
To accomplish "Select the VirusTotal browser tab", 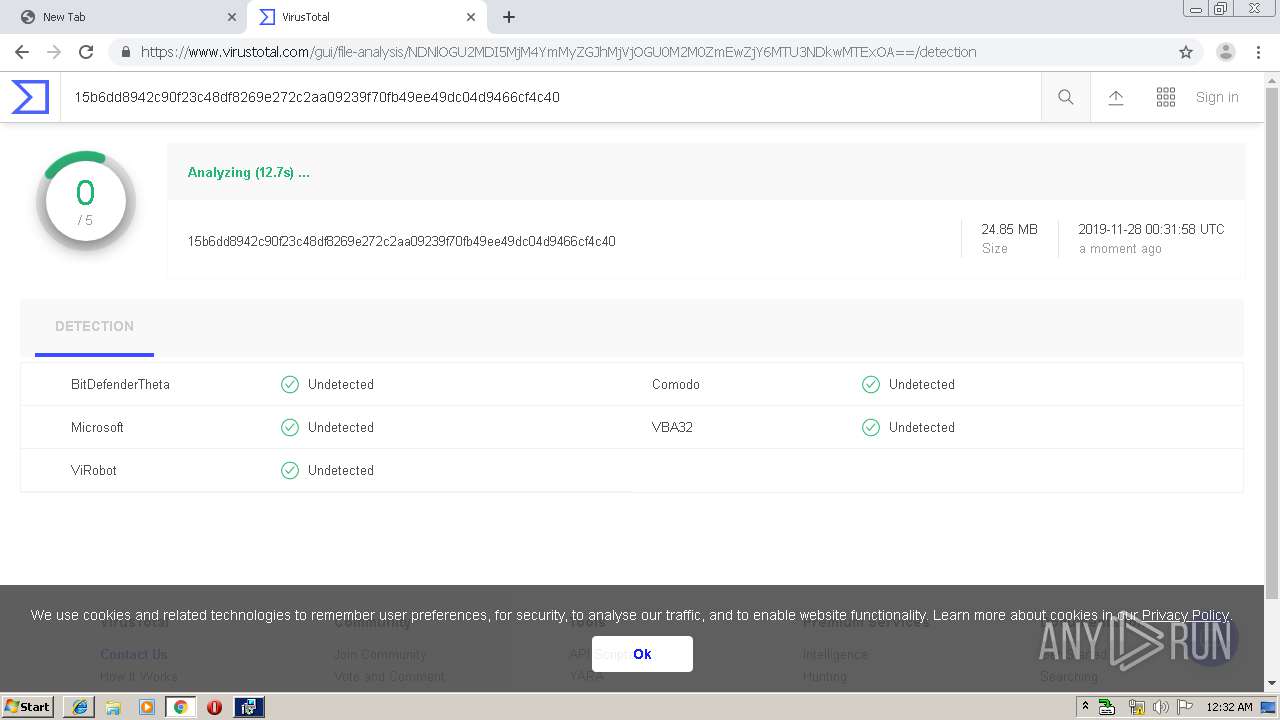I will click(366, 17).
